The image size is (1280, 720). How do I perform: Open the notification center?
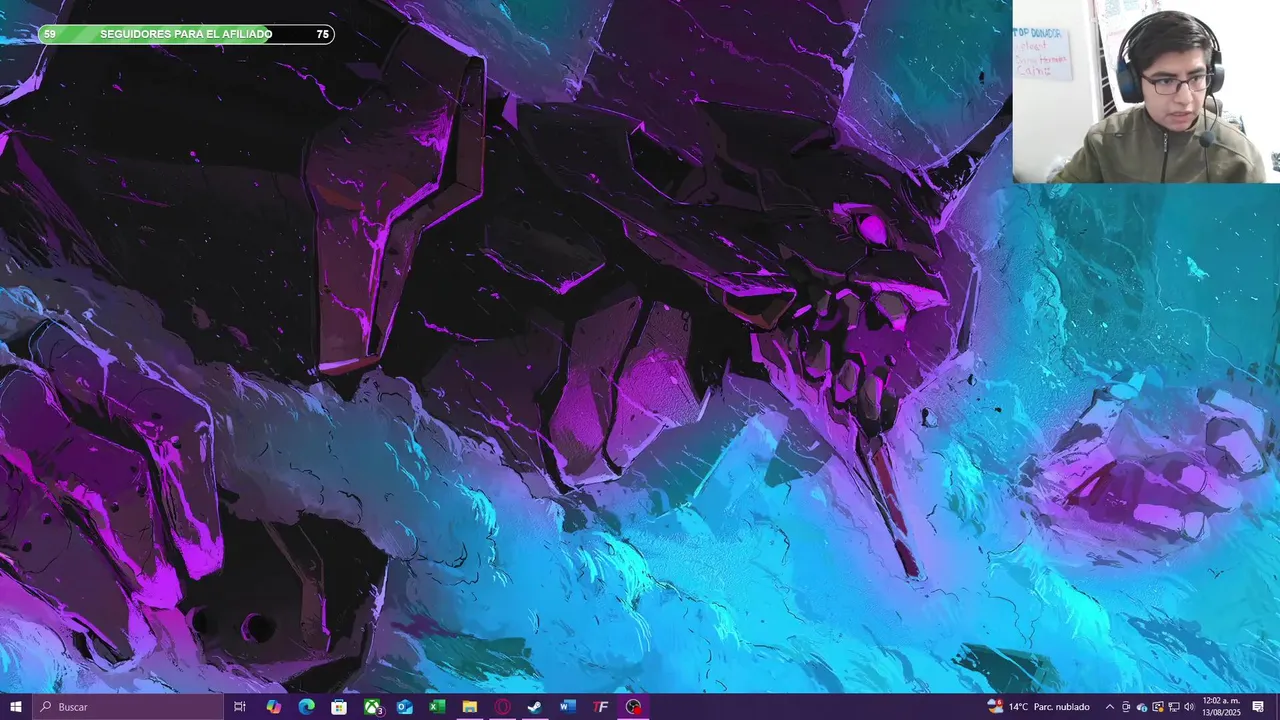pos(1258,707)
